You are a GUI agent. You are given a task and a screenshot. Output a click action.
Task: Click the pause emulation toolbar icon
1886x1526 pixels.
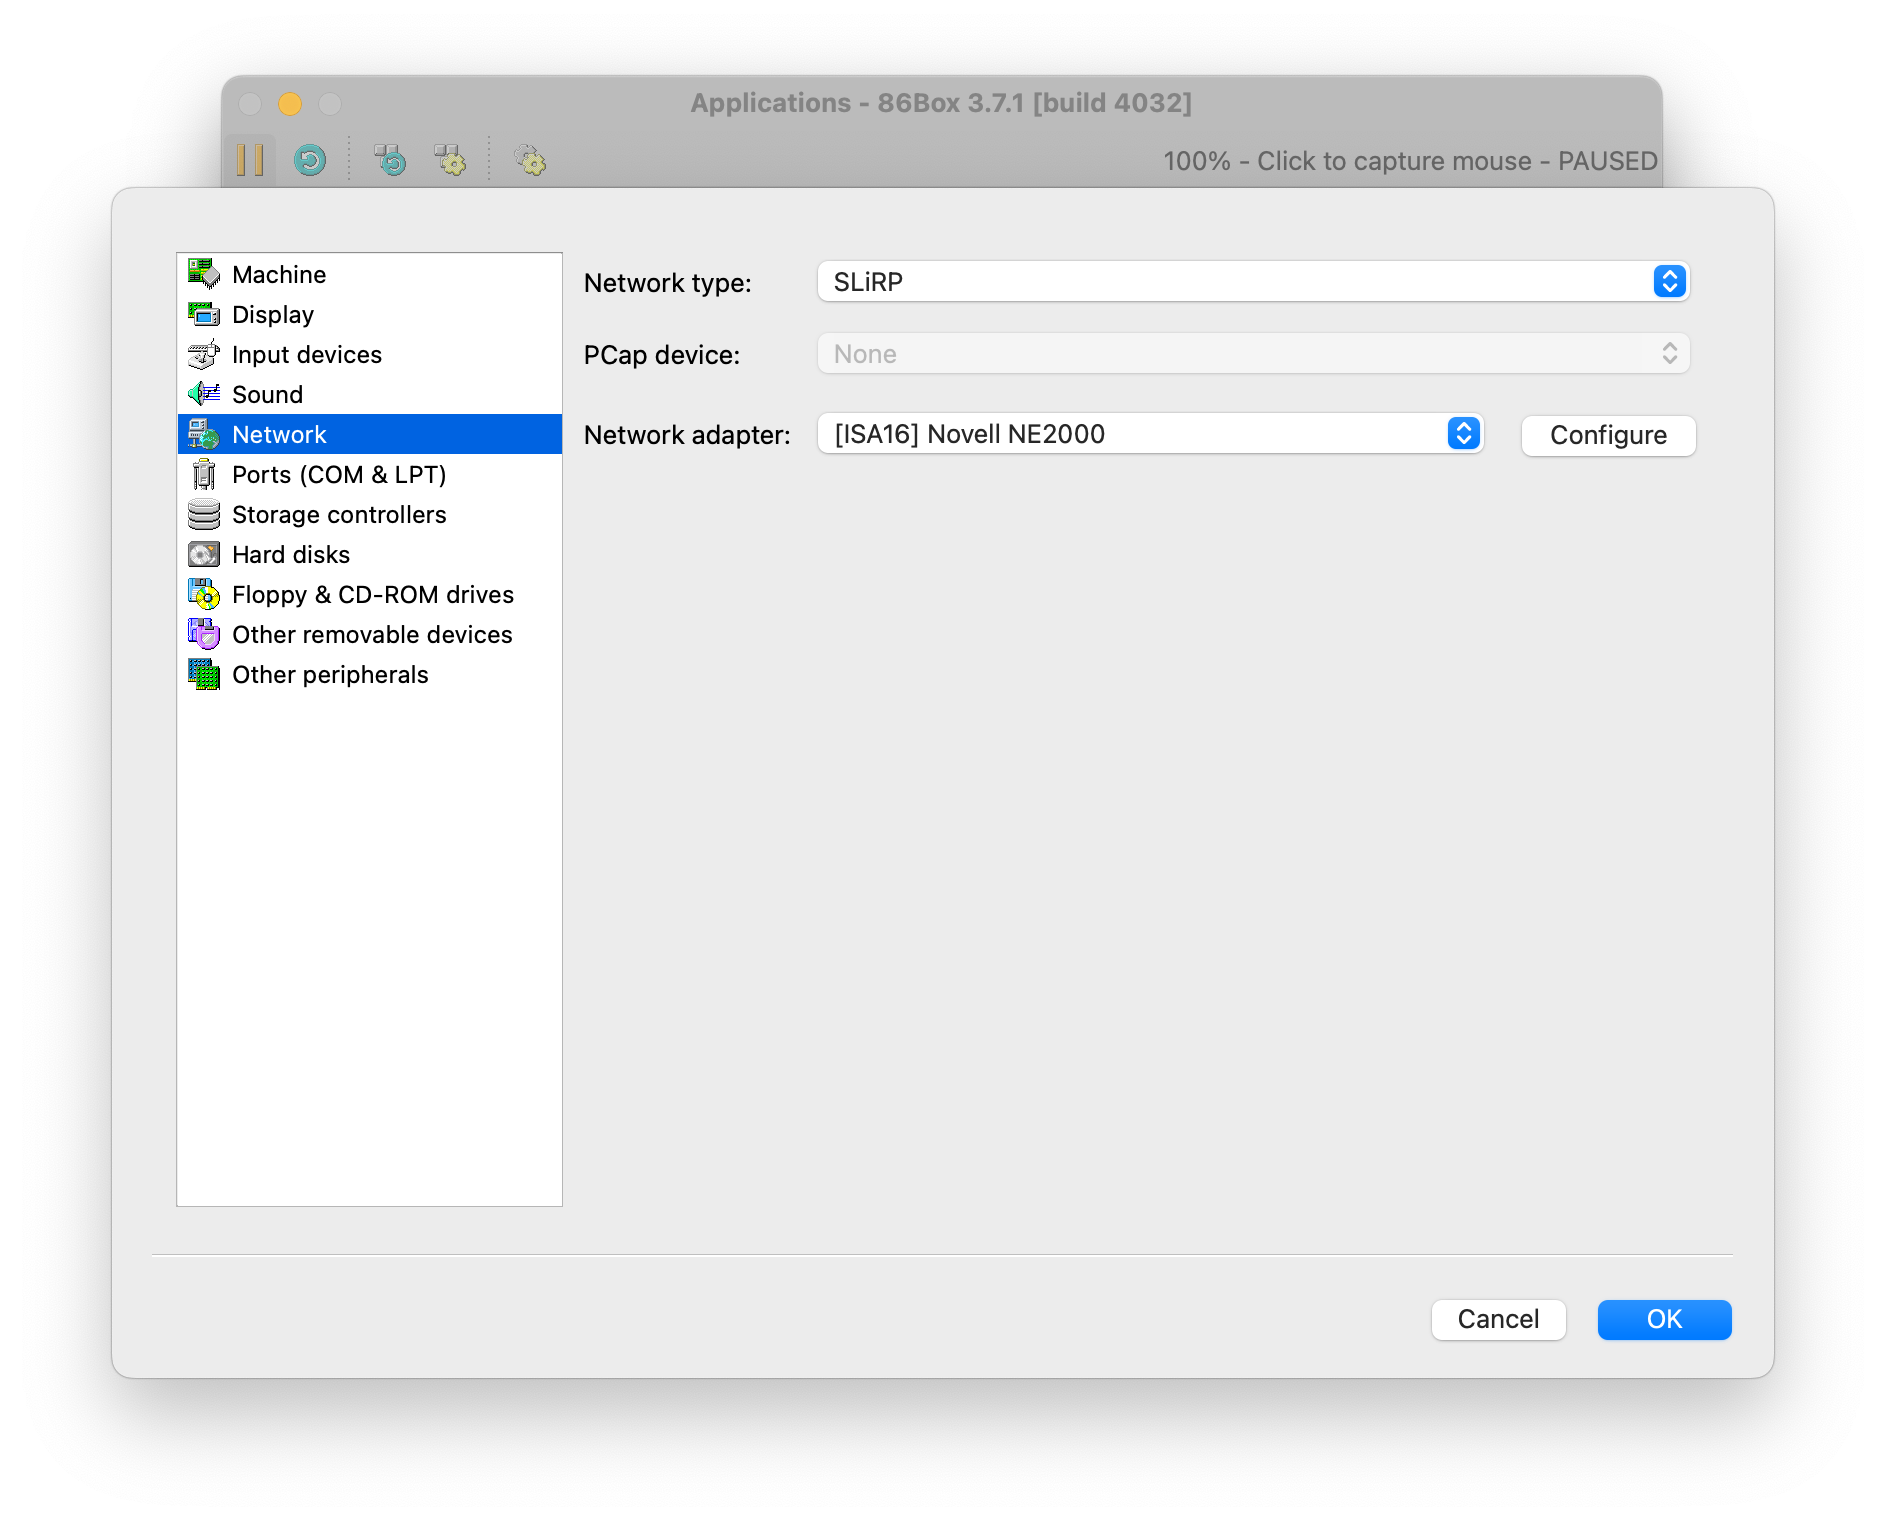tap(250, 160)
